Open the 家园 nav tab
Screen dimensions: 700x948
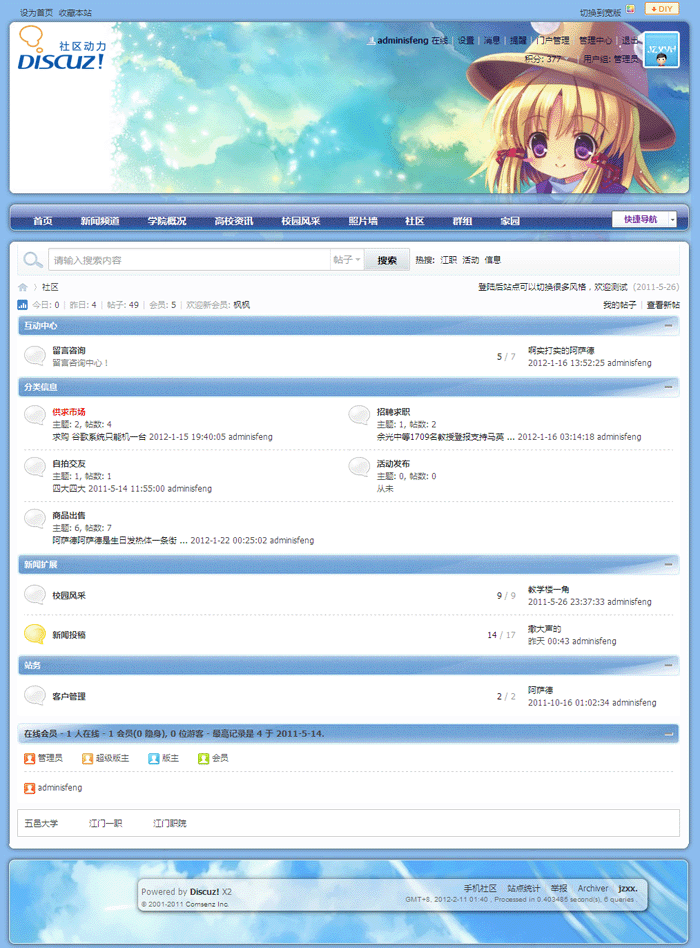(x=510, y=221)
